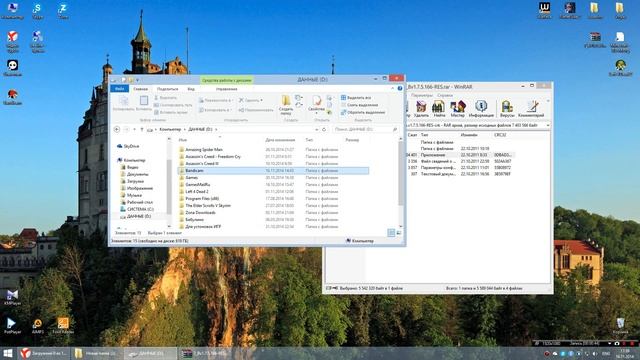Image resolution: width=640 pixels, height=360 pixels.
Task: Open the Файл tab in Explorer
Action: coord(119,89)
